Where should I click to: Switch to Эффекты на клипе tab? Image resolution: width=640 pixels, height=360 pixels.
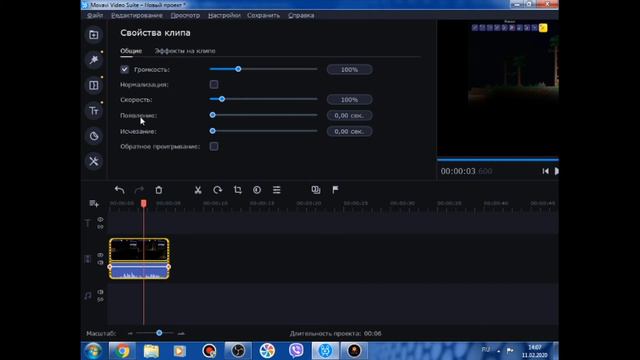pyautogui.click(x=185, y=51)
